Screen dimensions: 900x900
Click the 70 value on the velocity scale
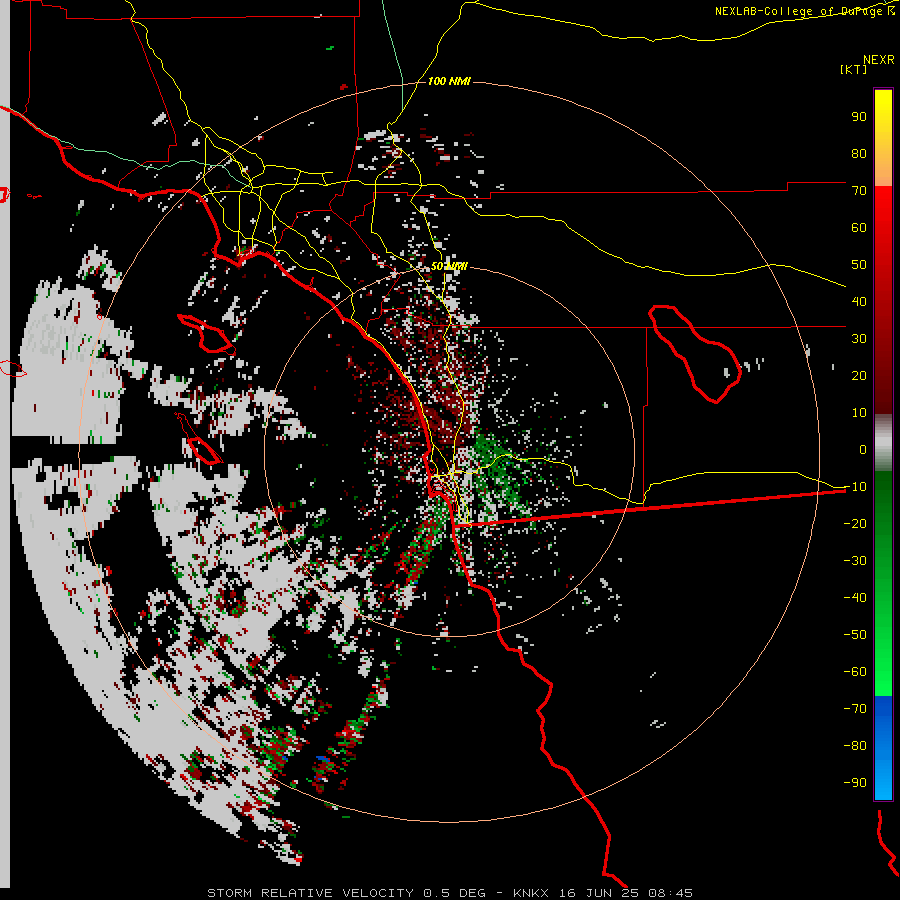coord(859,191)
